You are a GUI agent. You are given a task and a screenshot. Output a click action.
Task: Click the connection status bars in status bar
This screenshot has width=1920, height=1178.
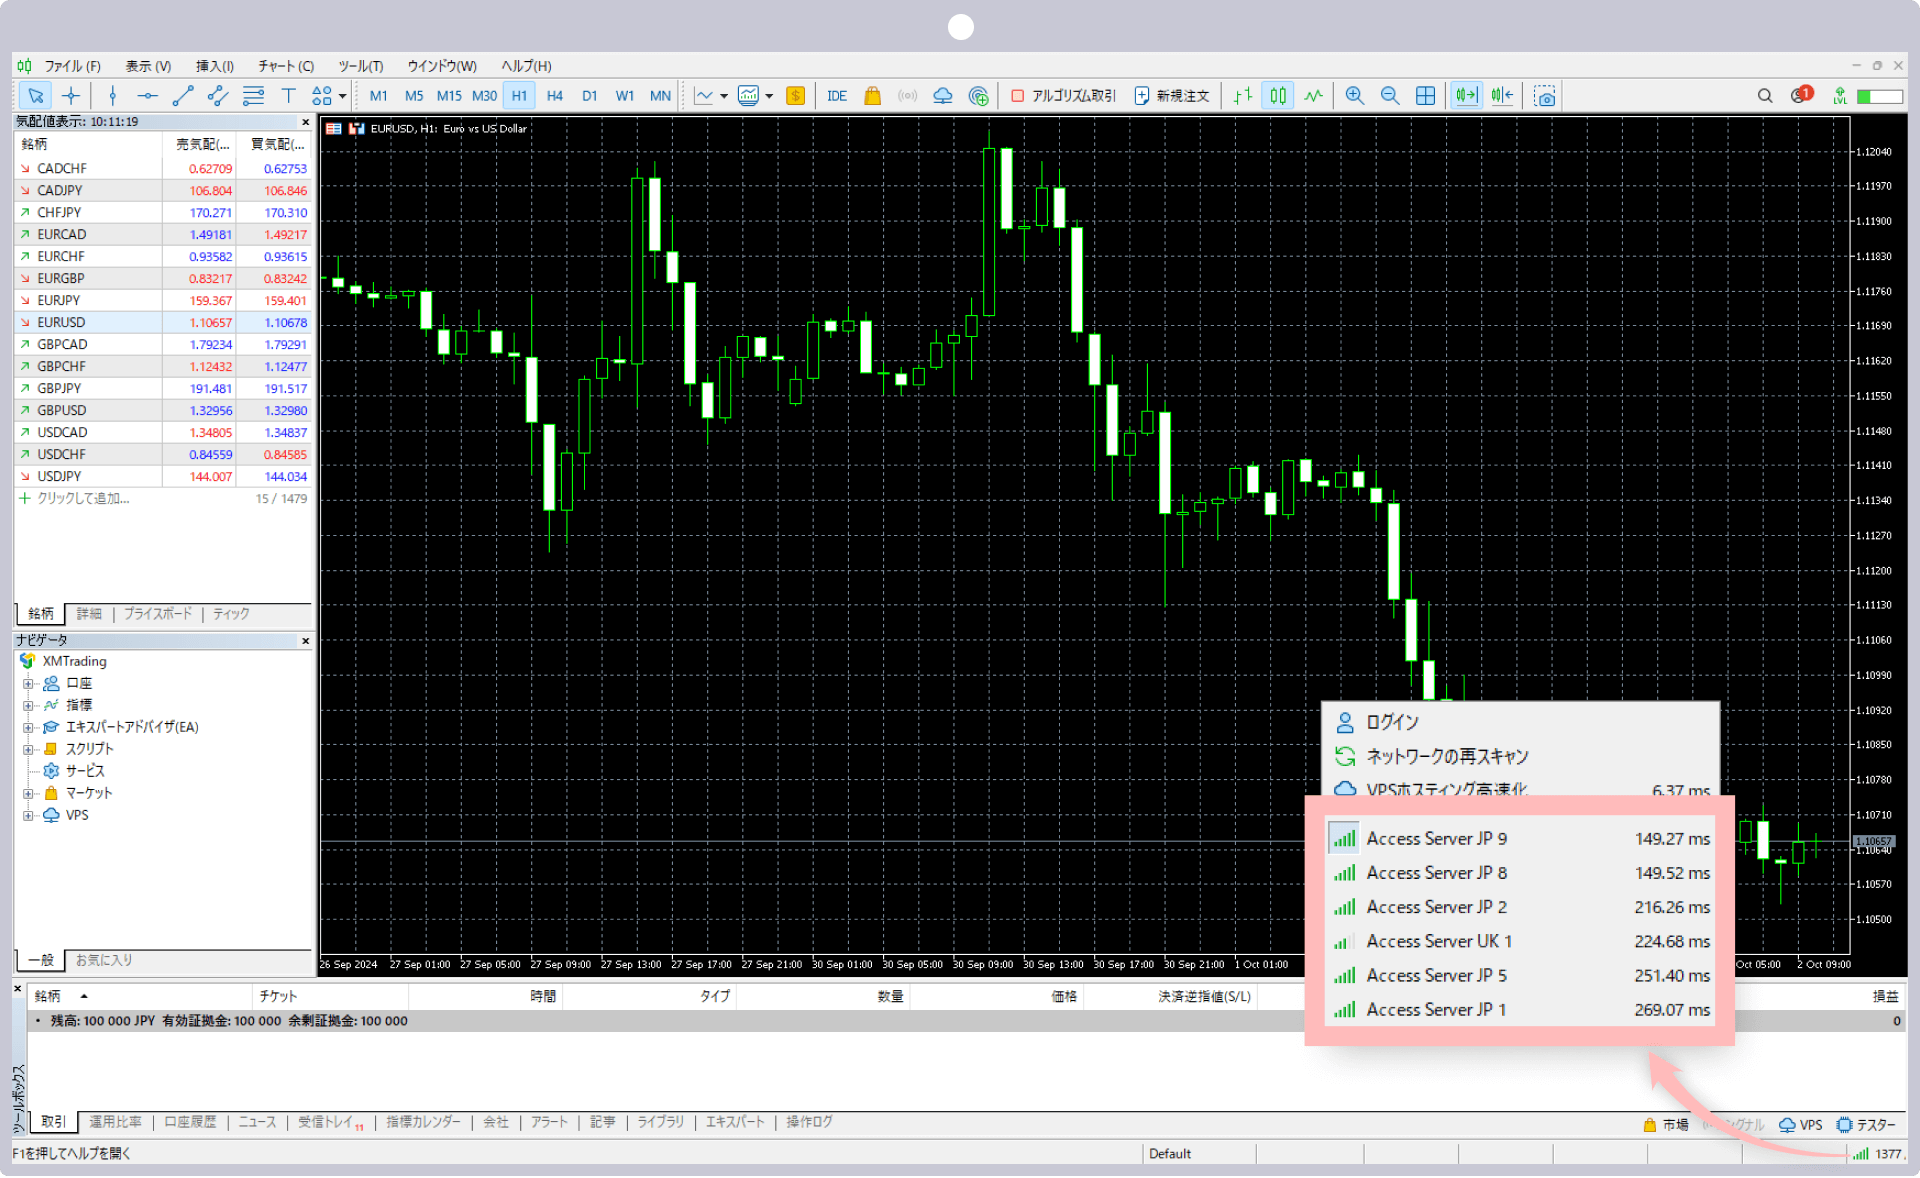1861,1153
